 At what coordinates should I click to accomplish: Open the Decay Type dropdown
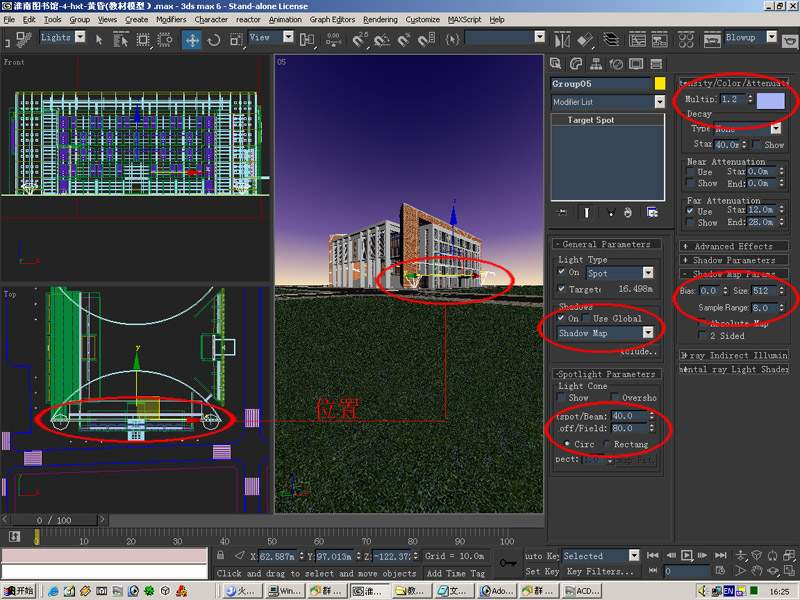(x=776, y=128)
